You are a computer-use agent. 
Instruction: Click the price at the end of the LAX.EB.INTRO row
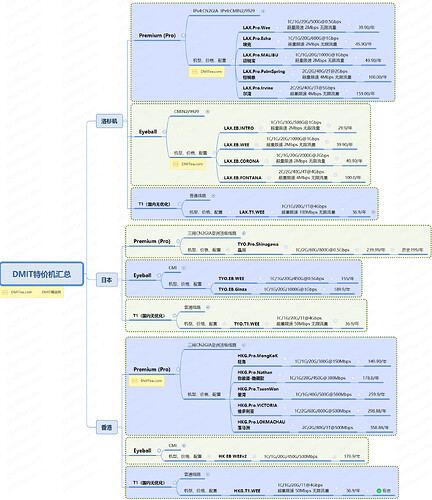(345, 128)
